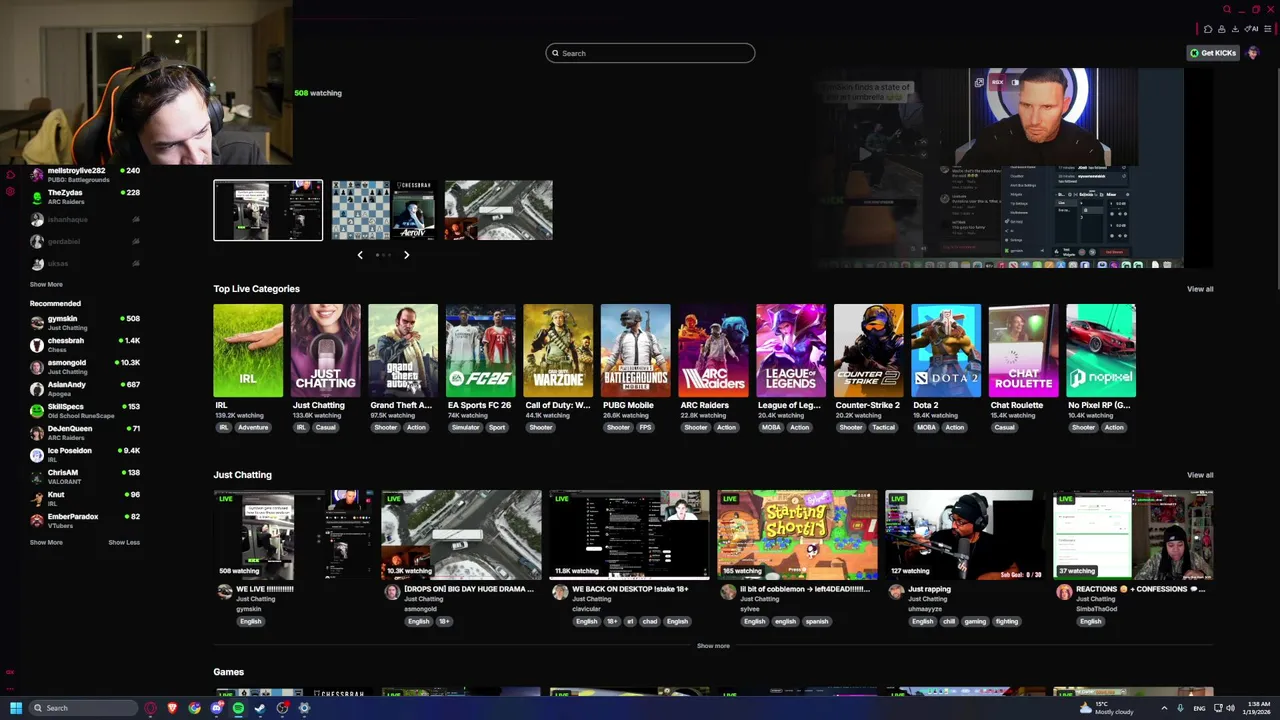Open recommended channel asmongold

point(85,367)
